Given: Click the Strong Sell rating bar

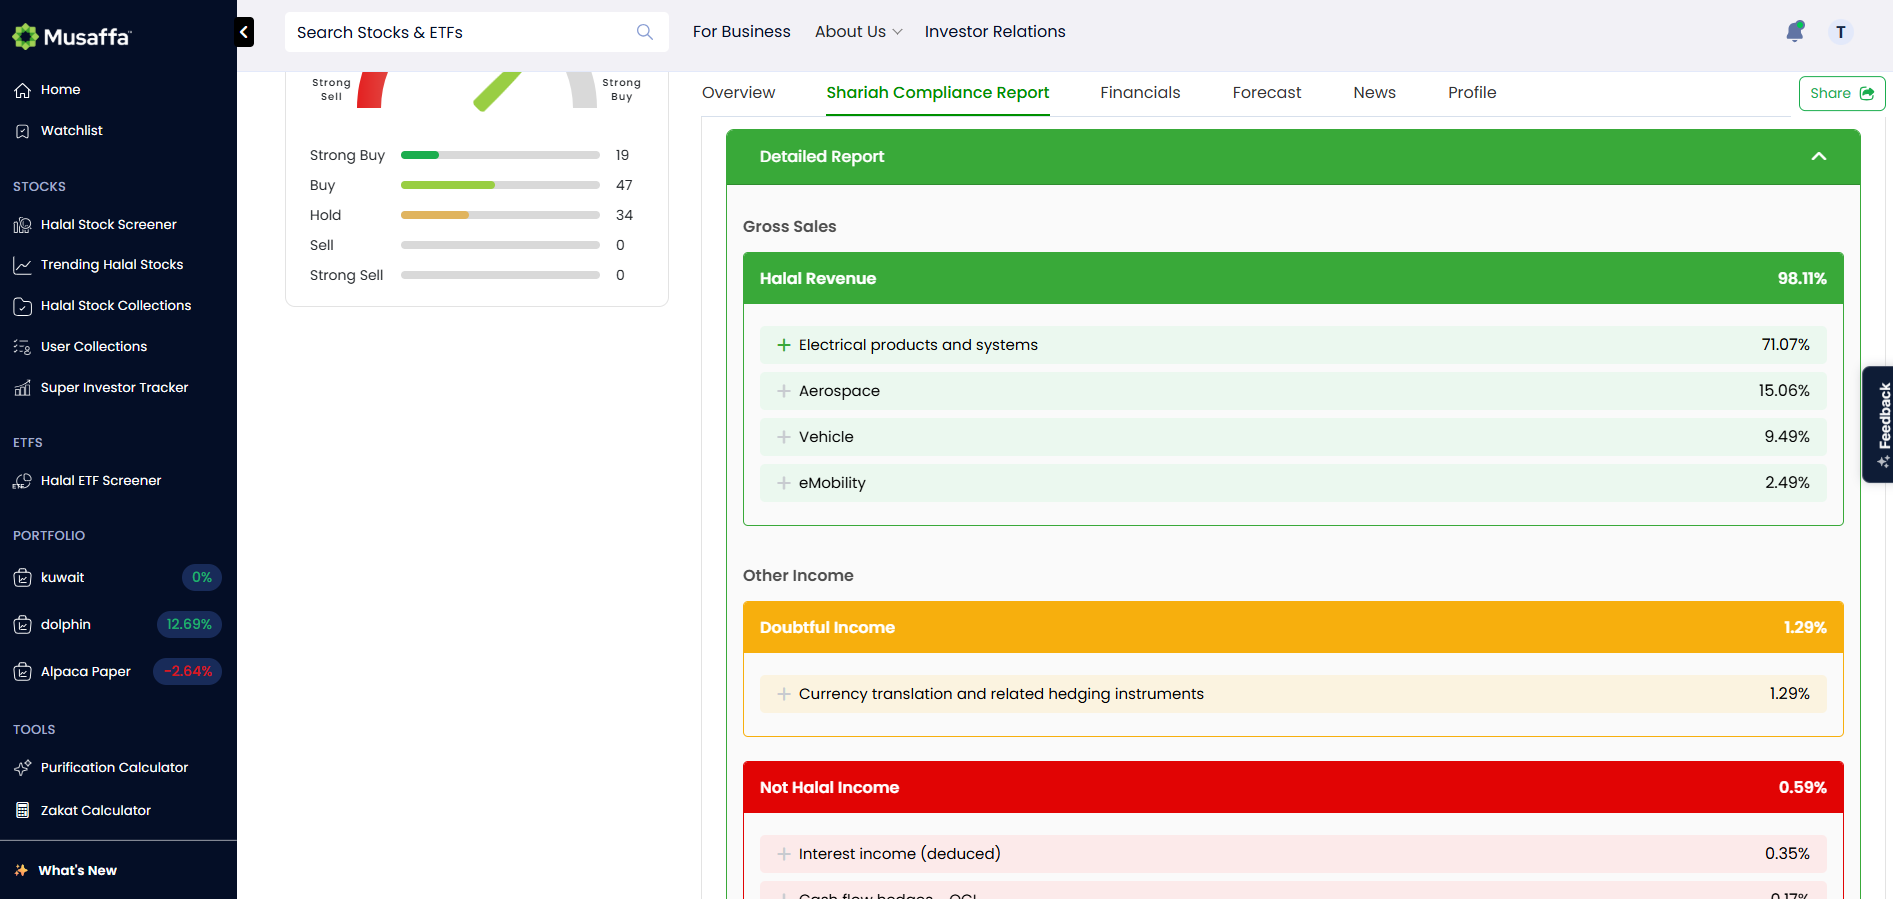Looking at the screenshot, I should point(500,275).
